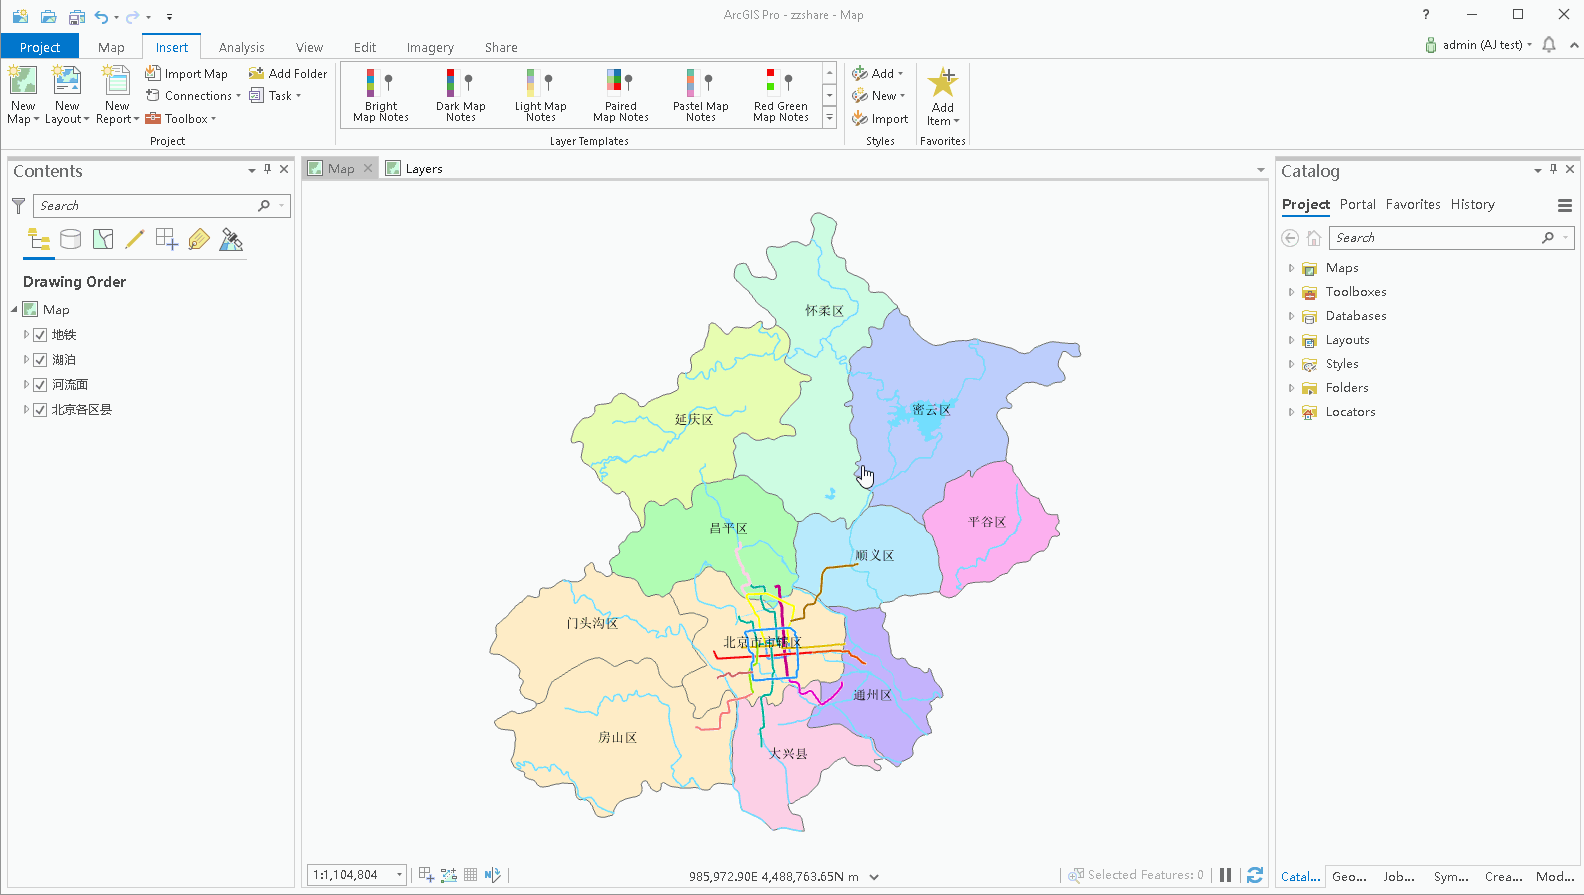The height and width of the screenshot is (895, 1584).
Task: Click the Catalog pane menu icon
Action: point(1565,205)
